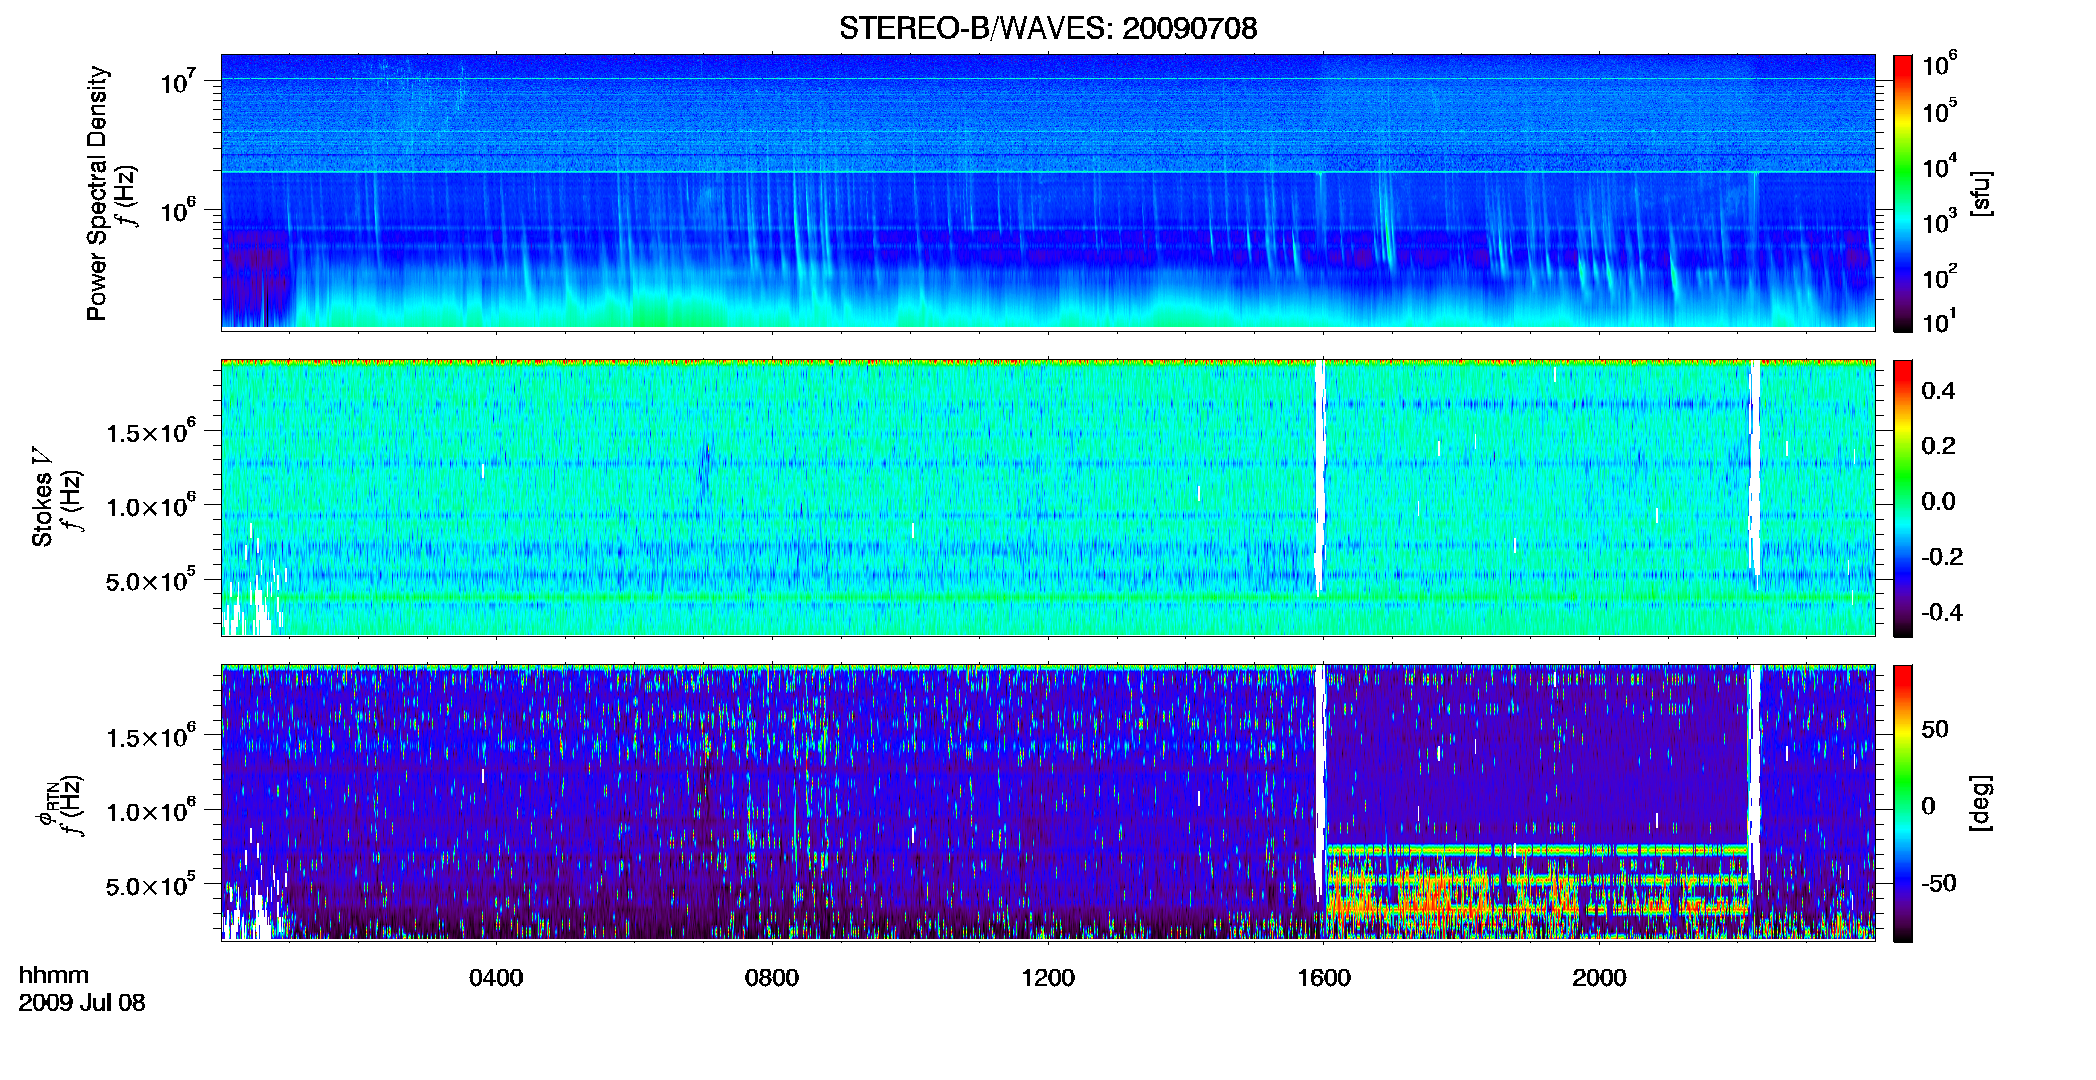Screen dimensions: 2096x1080
Task: Click the [sfu] colorbar unit label
Action: point(1981,193)
